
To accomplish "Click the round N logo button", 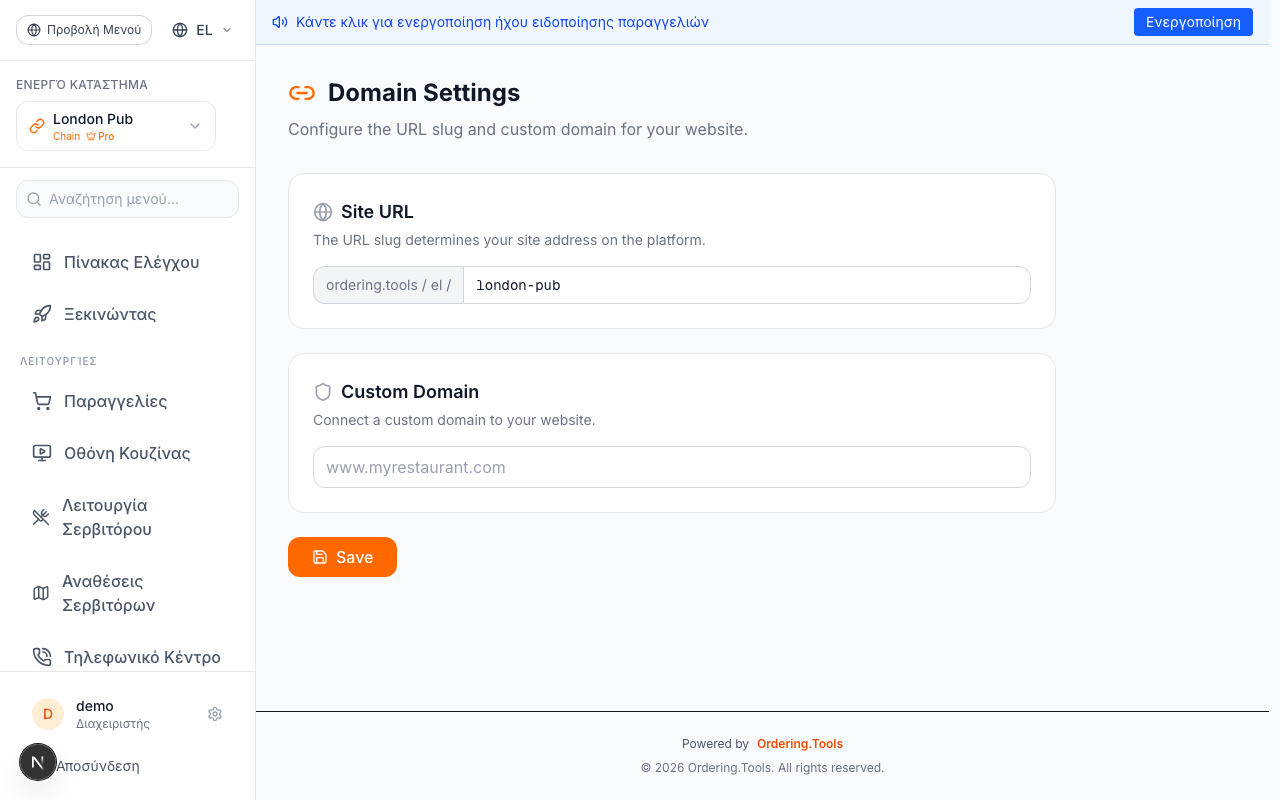I will [x=38, y=762].
